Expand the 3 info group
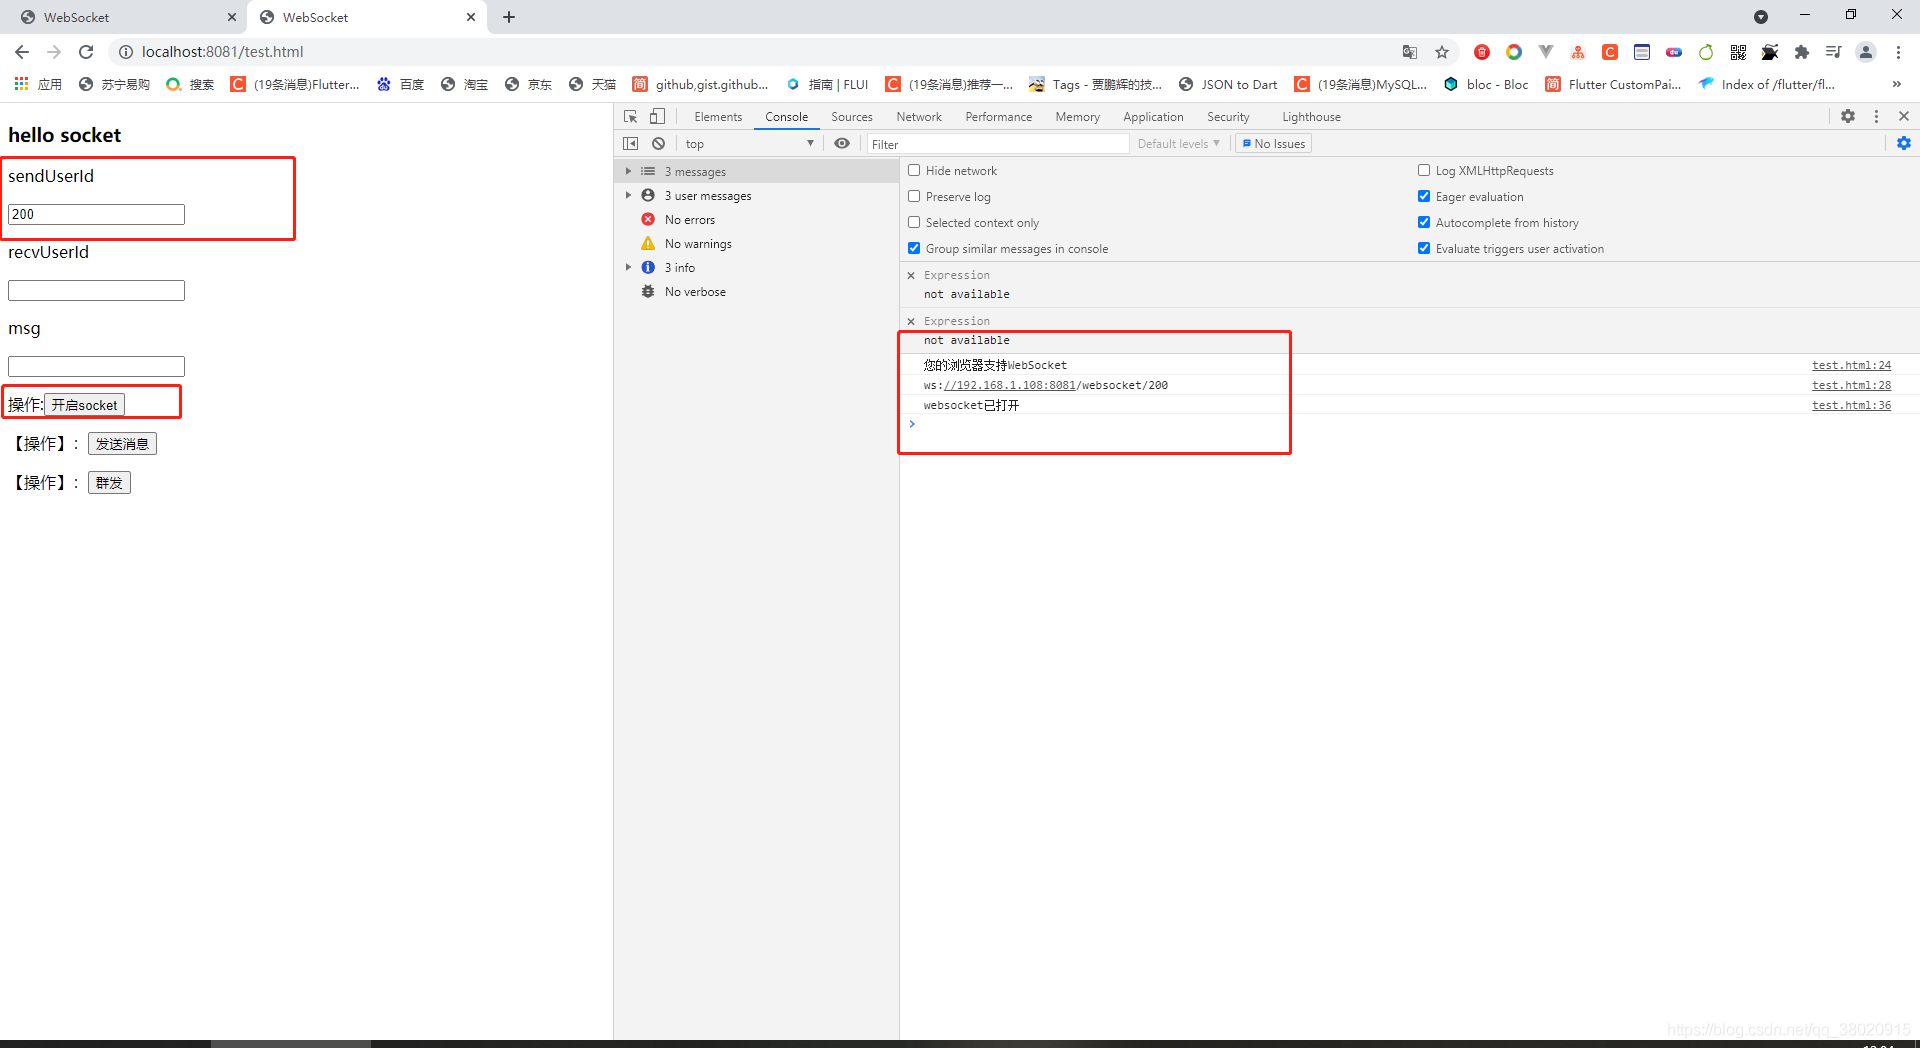This screenshot has width=1920, height=1048. pyautogui.click(x=628, y=268)
